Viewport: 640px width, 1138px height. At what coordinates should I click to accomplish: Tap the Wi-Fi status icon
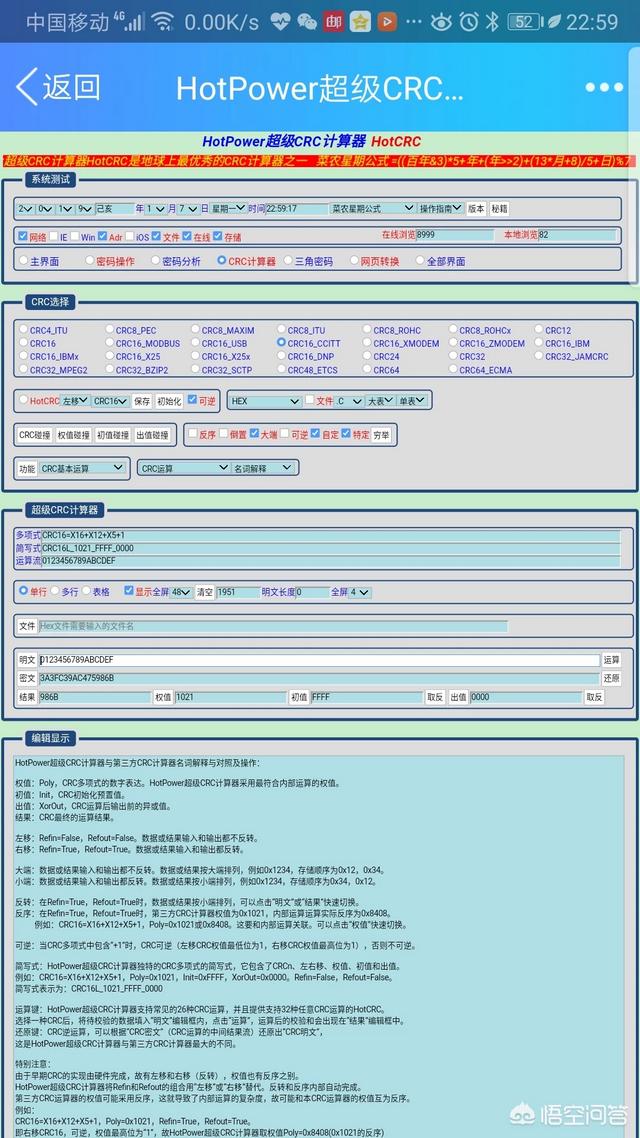pyautogui.click(x=163, y=22)
